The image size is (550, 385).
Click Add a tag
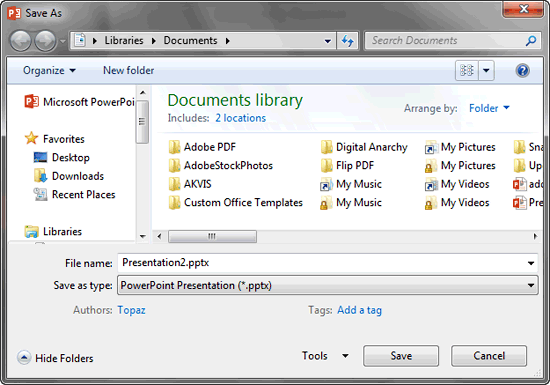click(359, 310)
